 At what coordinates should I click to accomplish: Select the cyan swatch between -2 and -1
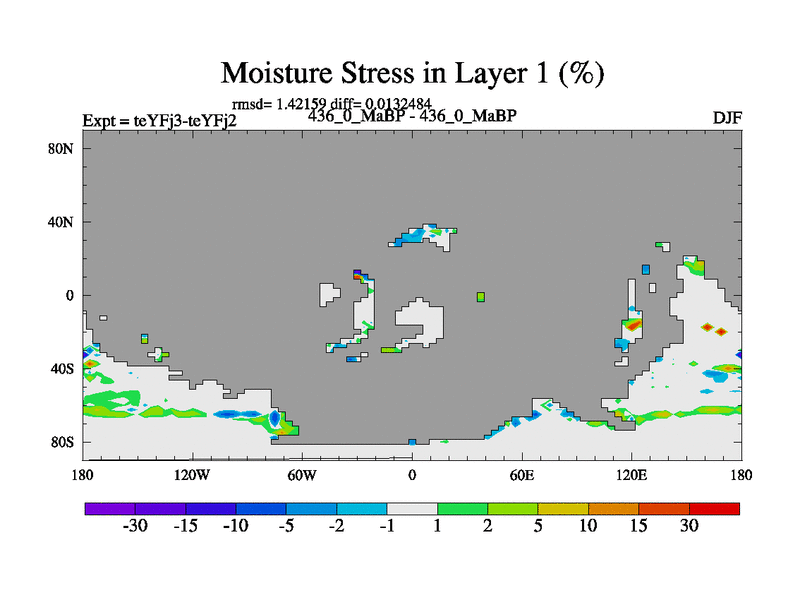point(362,508)
